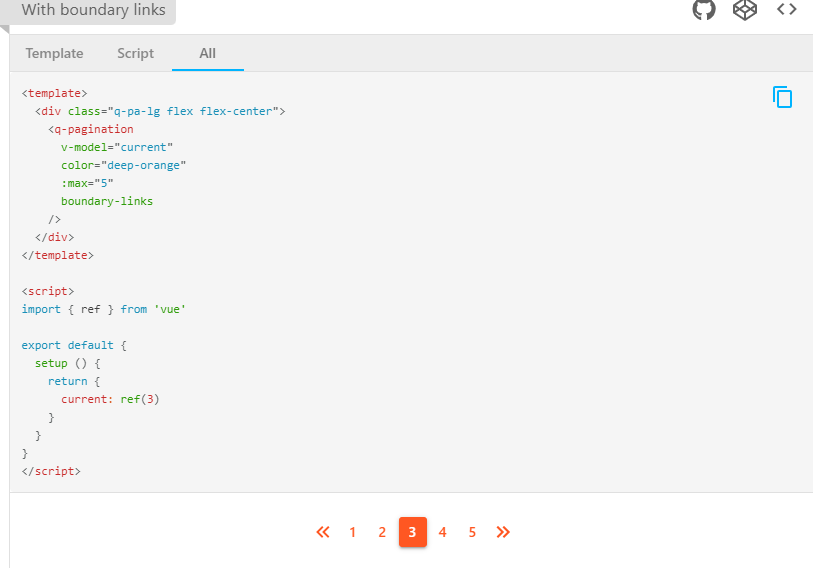Toggle the view source code icon
Screen dimensions: 813x568
[x=786, y=9]
